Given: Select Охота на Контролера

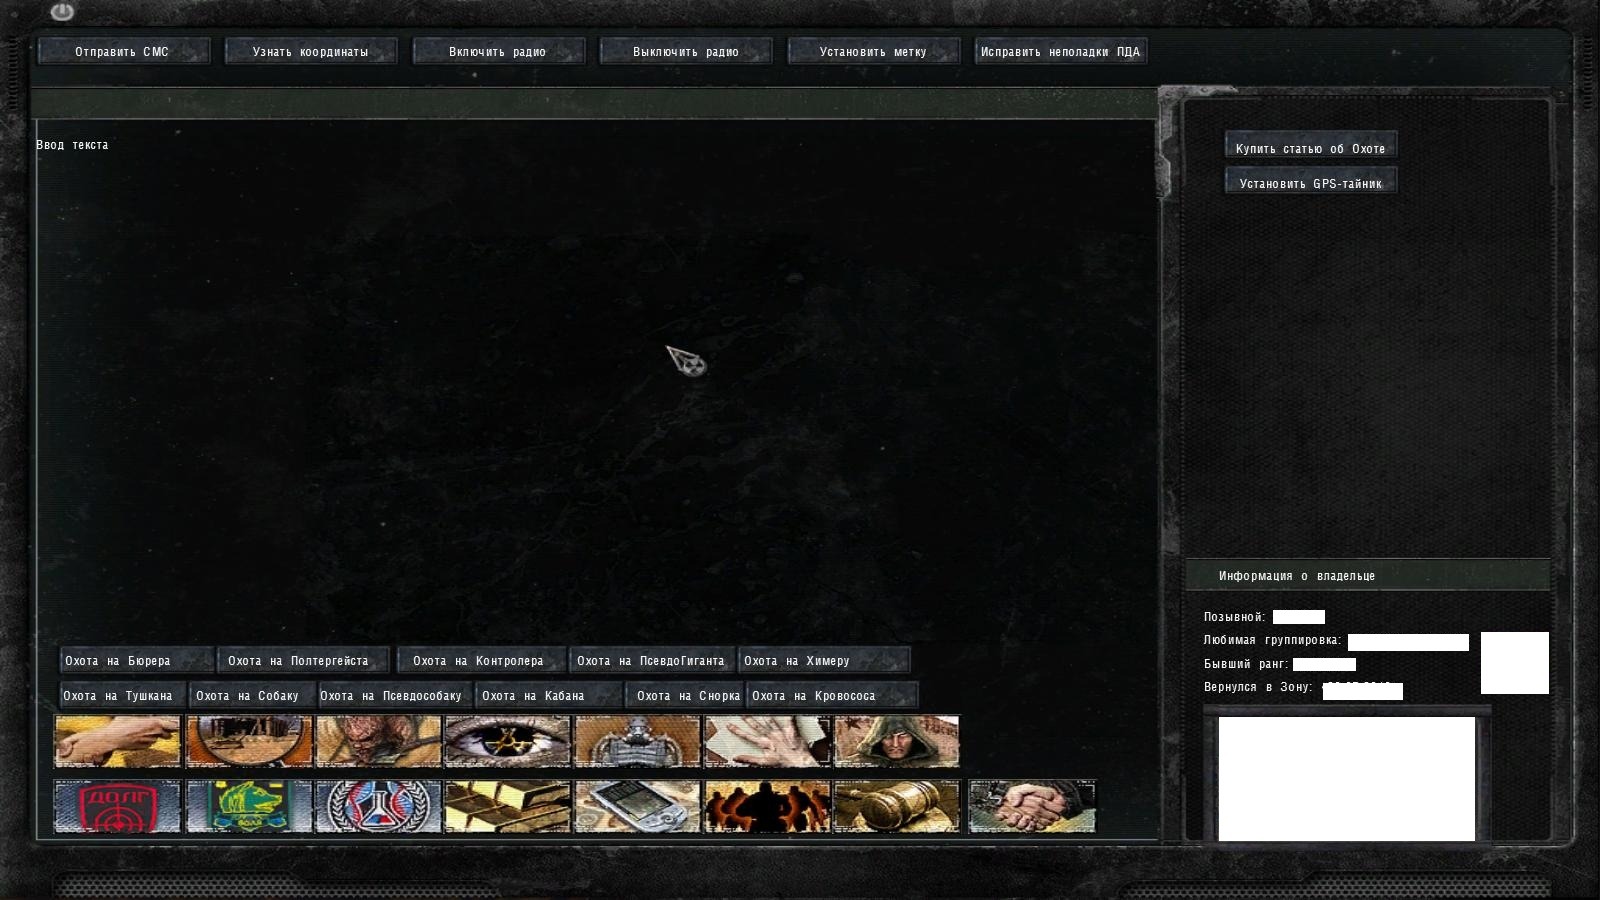Looking at the screenshot, I should tap(481, 660).
